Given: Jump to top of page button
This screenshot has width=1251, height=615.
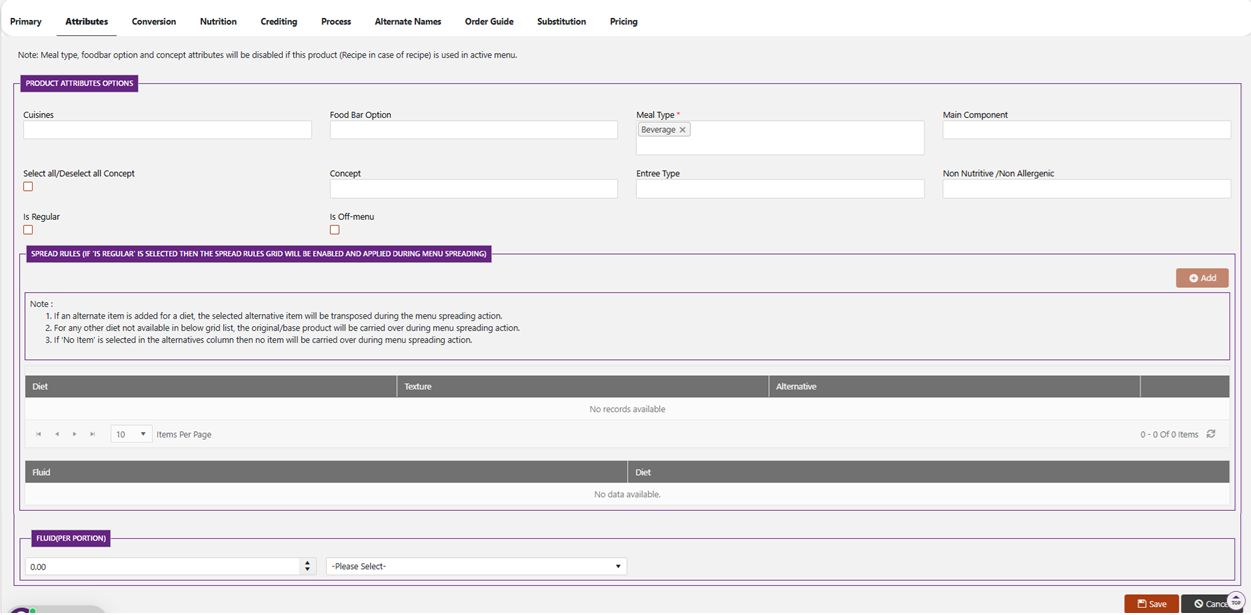Looking at the screenshot, I should tap(1235, 601).
